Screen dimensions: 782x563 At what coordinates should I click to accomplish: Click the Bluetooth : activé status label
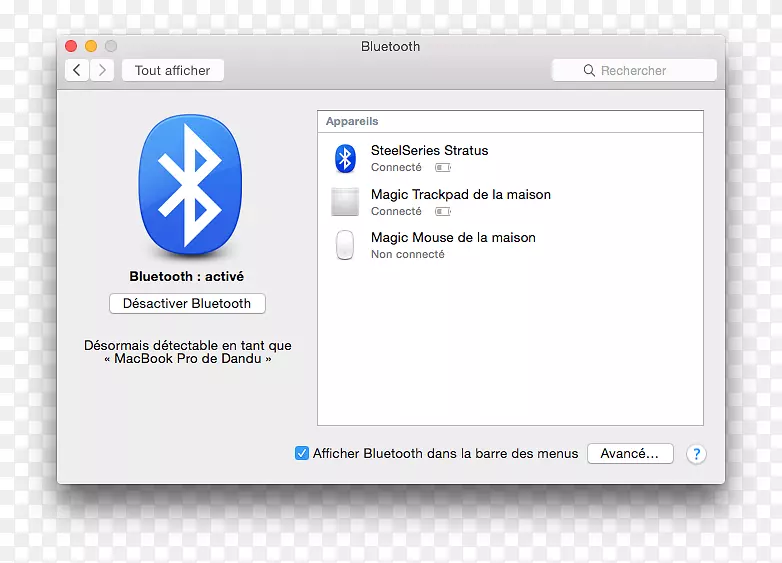[x=187, y=276]
